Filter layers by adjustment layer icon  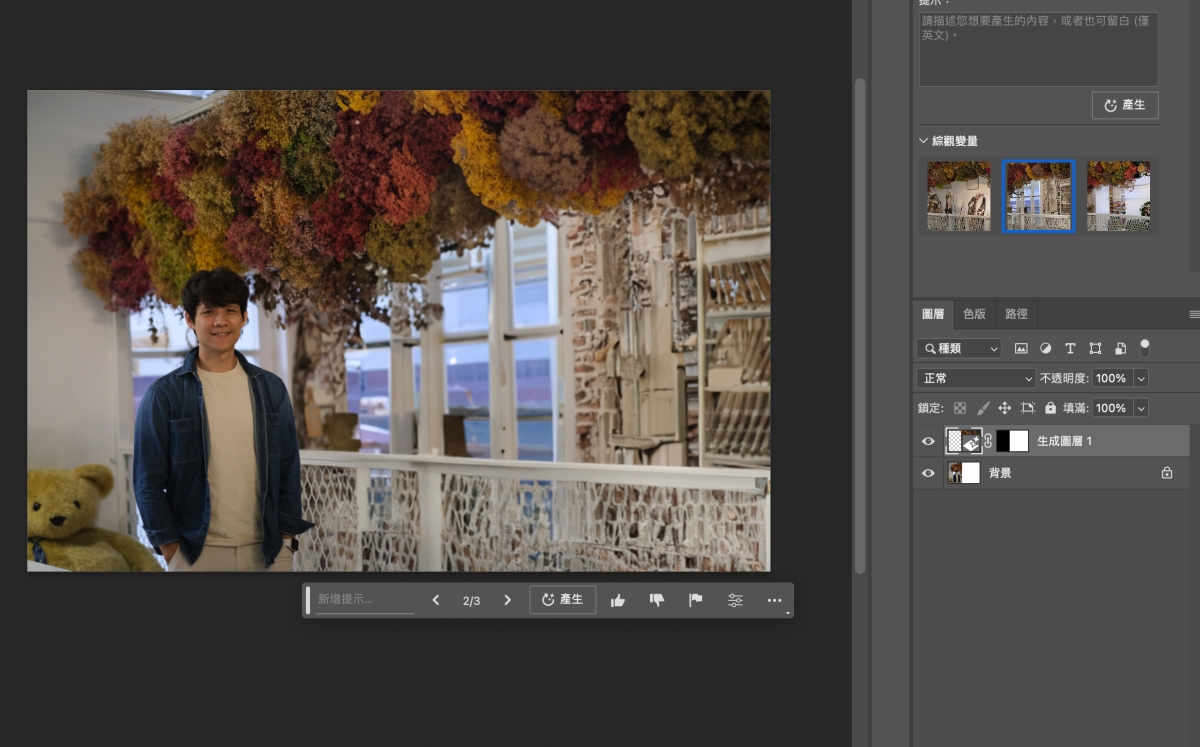pos(1045,349)
